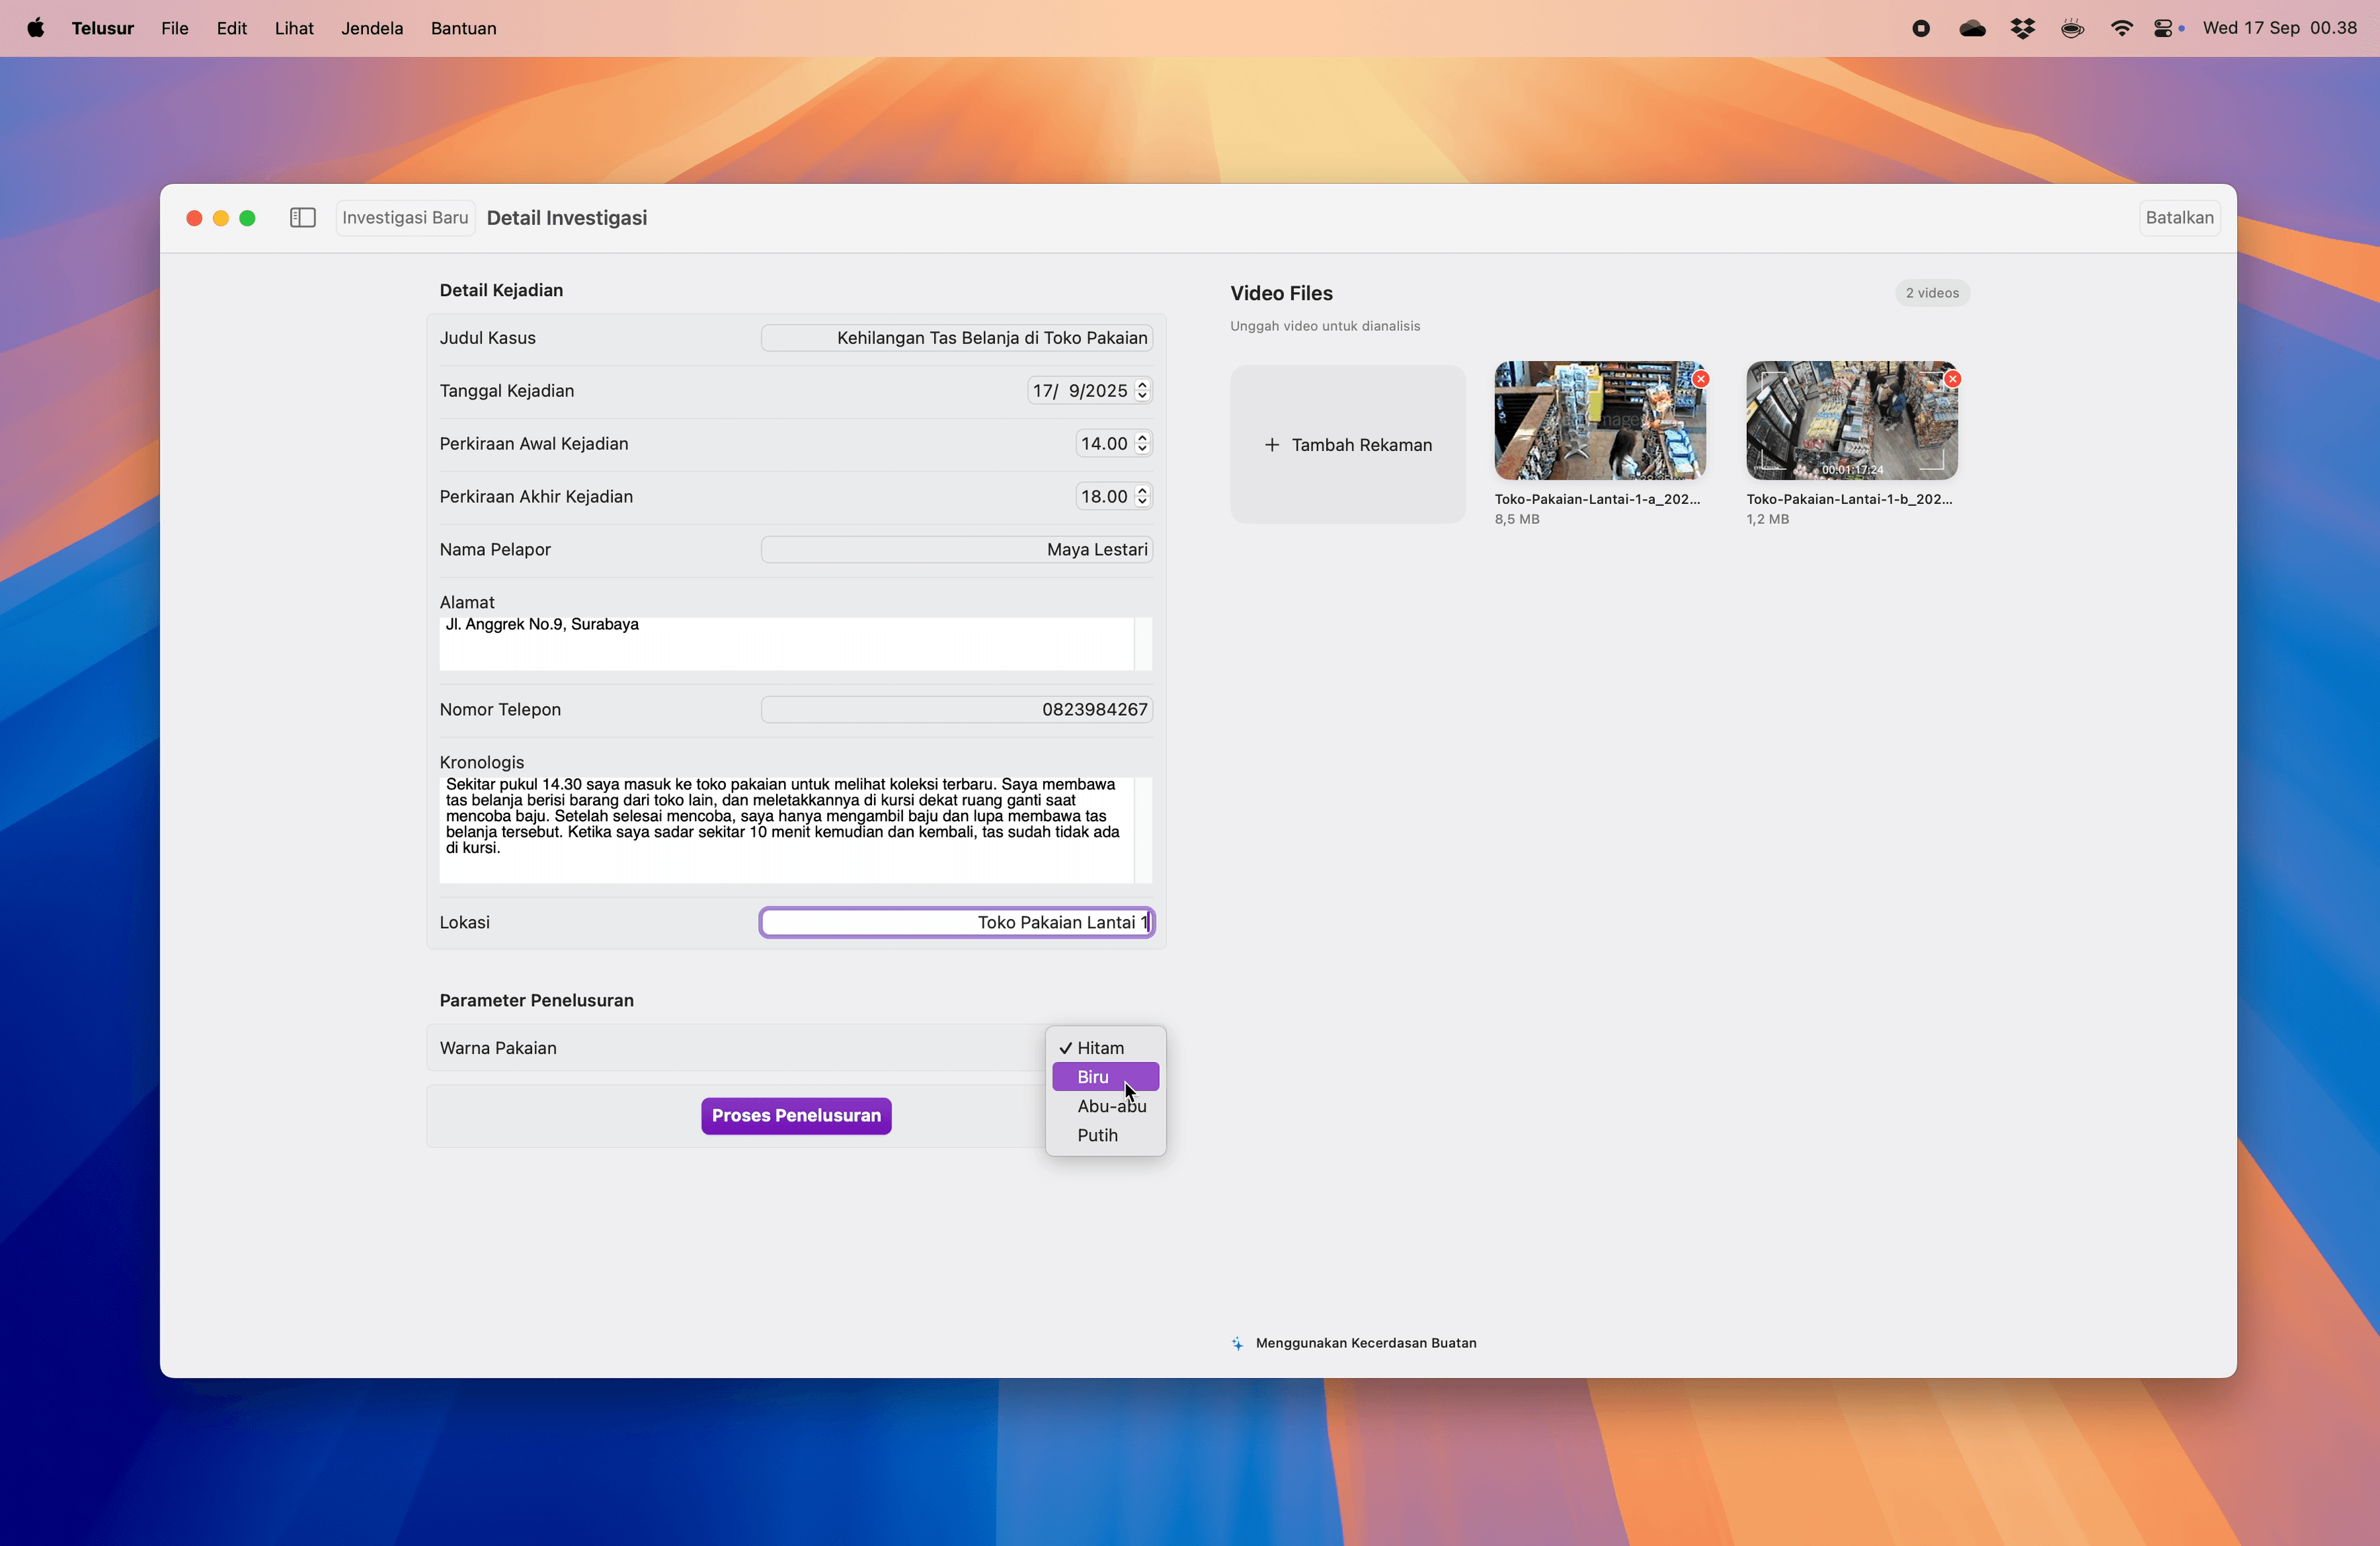The image size is (2380, 1546).
Task: Click the Unggah video untuk dianalisis caption
Action: pyautogui.click(x=1325, y=326)
